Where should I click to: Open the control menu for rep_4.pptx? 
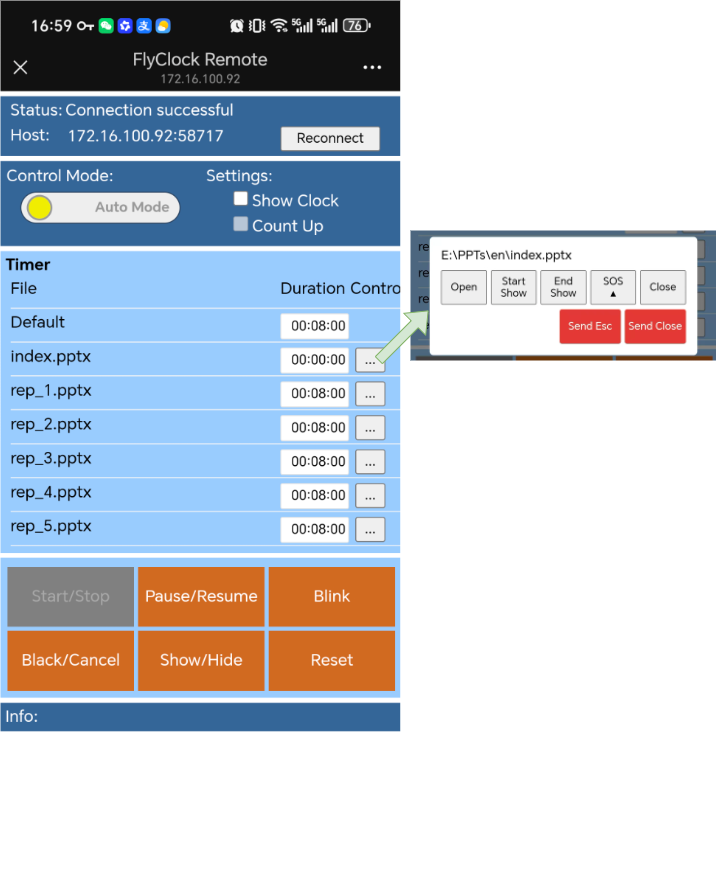[x=370, y=496]
